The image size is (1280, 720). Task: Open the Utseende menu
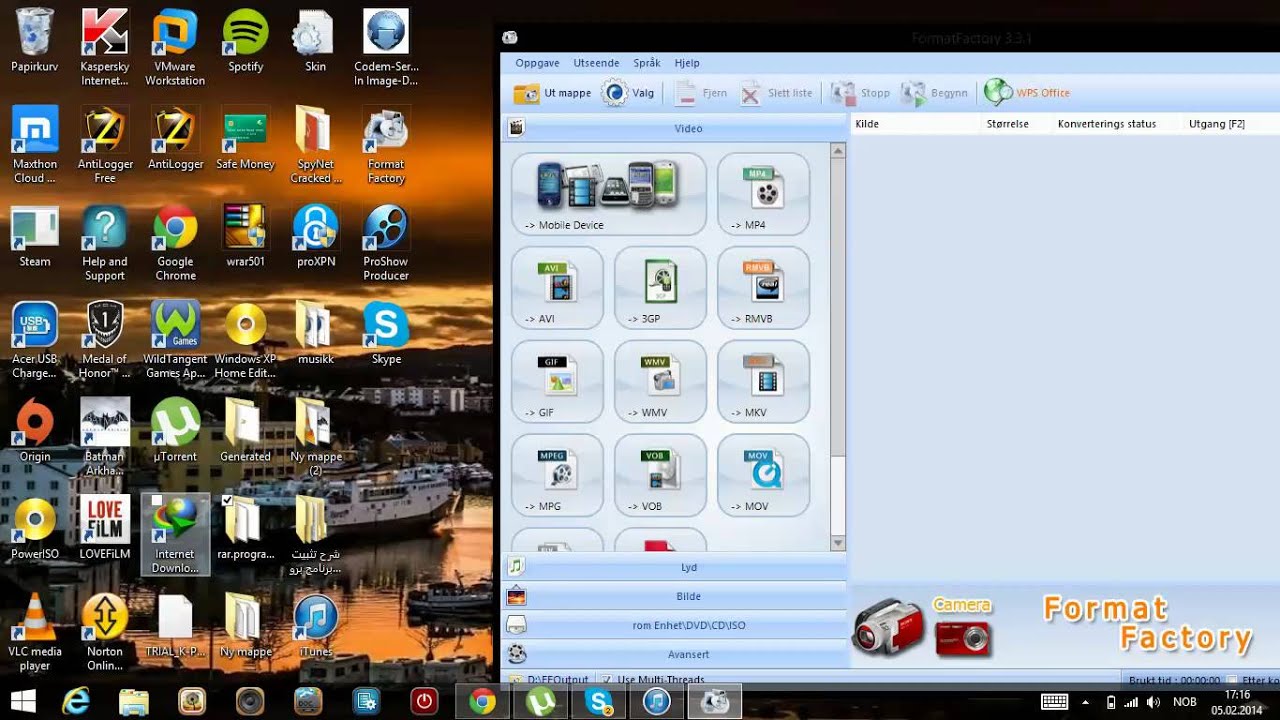[x=596, y=63]
